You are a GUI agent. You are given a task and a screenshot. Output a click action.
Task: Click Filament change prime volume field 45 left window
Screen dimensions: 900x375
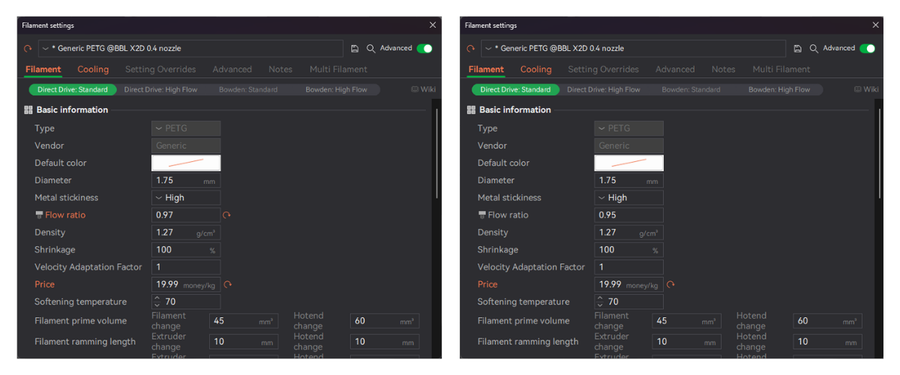tap(244, 321)
